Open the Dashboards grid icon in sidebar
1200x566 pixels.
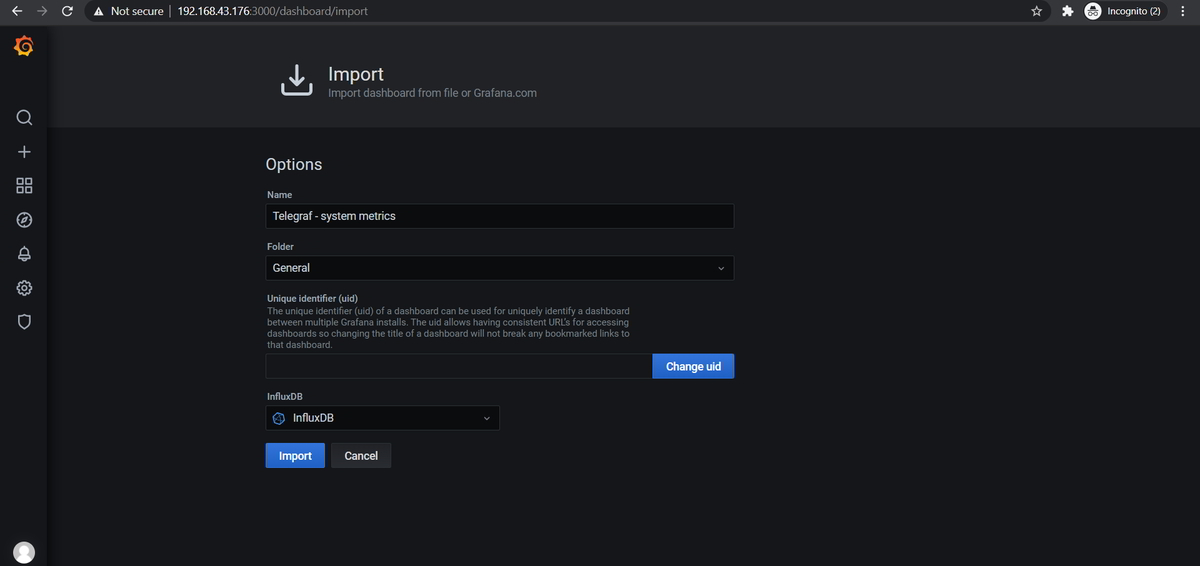[x=24, y=185]
